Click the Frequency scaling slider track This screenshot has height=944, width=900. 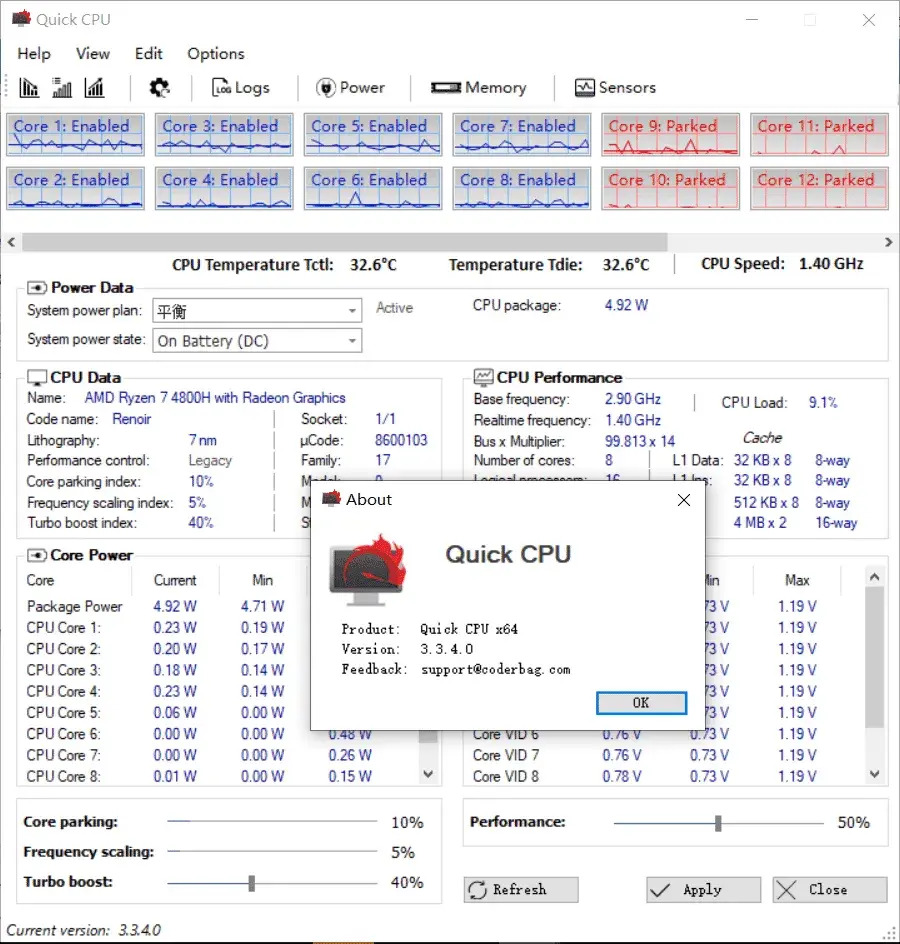click(x=272, y=851)
